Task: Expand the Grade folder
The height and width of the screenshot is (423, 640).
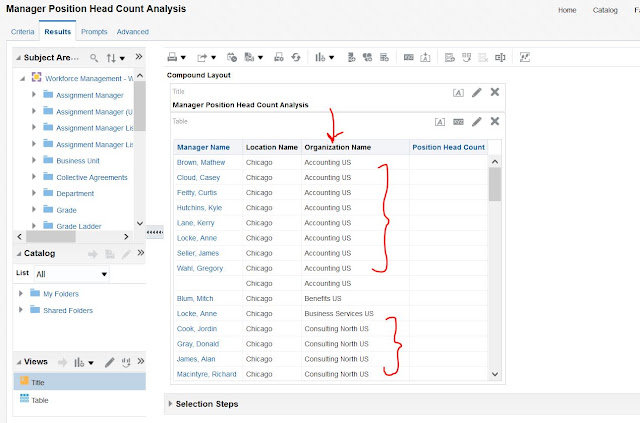Action: [x=34, y=209]
